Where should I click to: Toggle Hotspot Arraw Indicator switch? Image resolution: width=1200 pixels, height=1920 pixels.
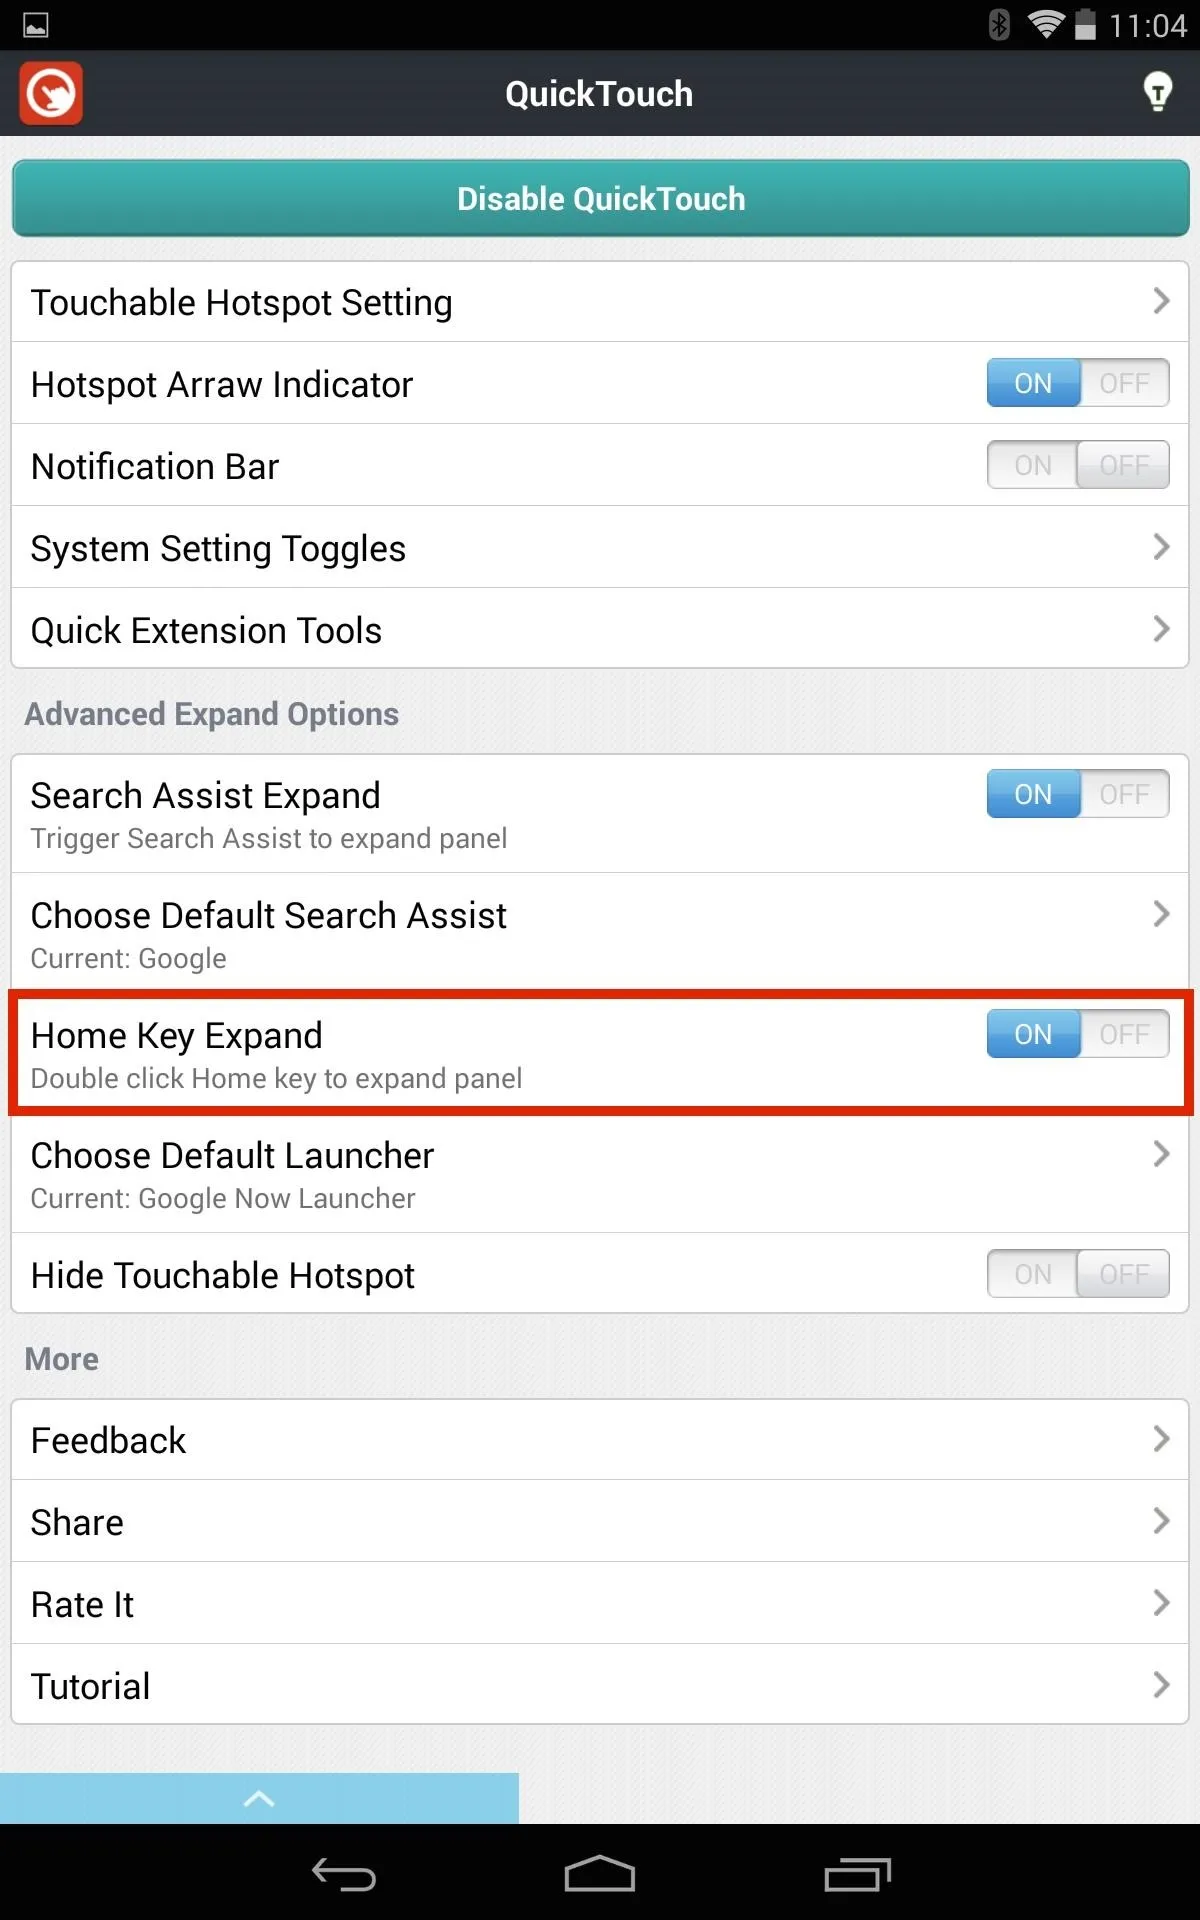tap(1078, 383)
